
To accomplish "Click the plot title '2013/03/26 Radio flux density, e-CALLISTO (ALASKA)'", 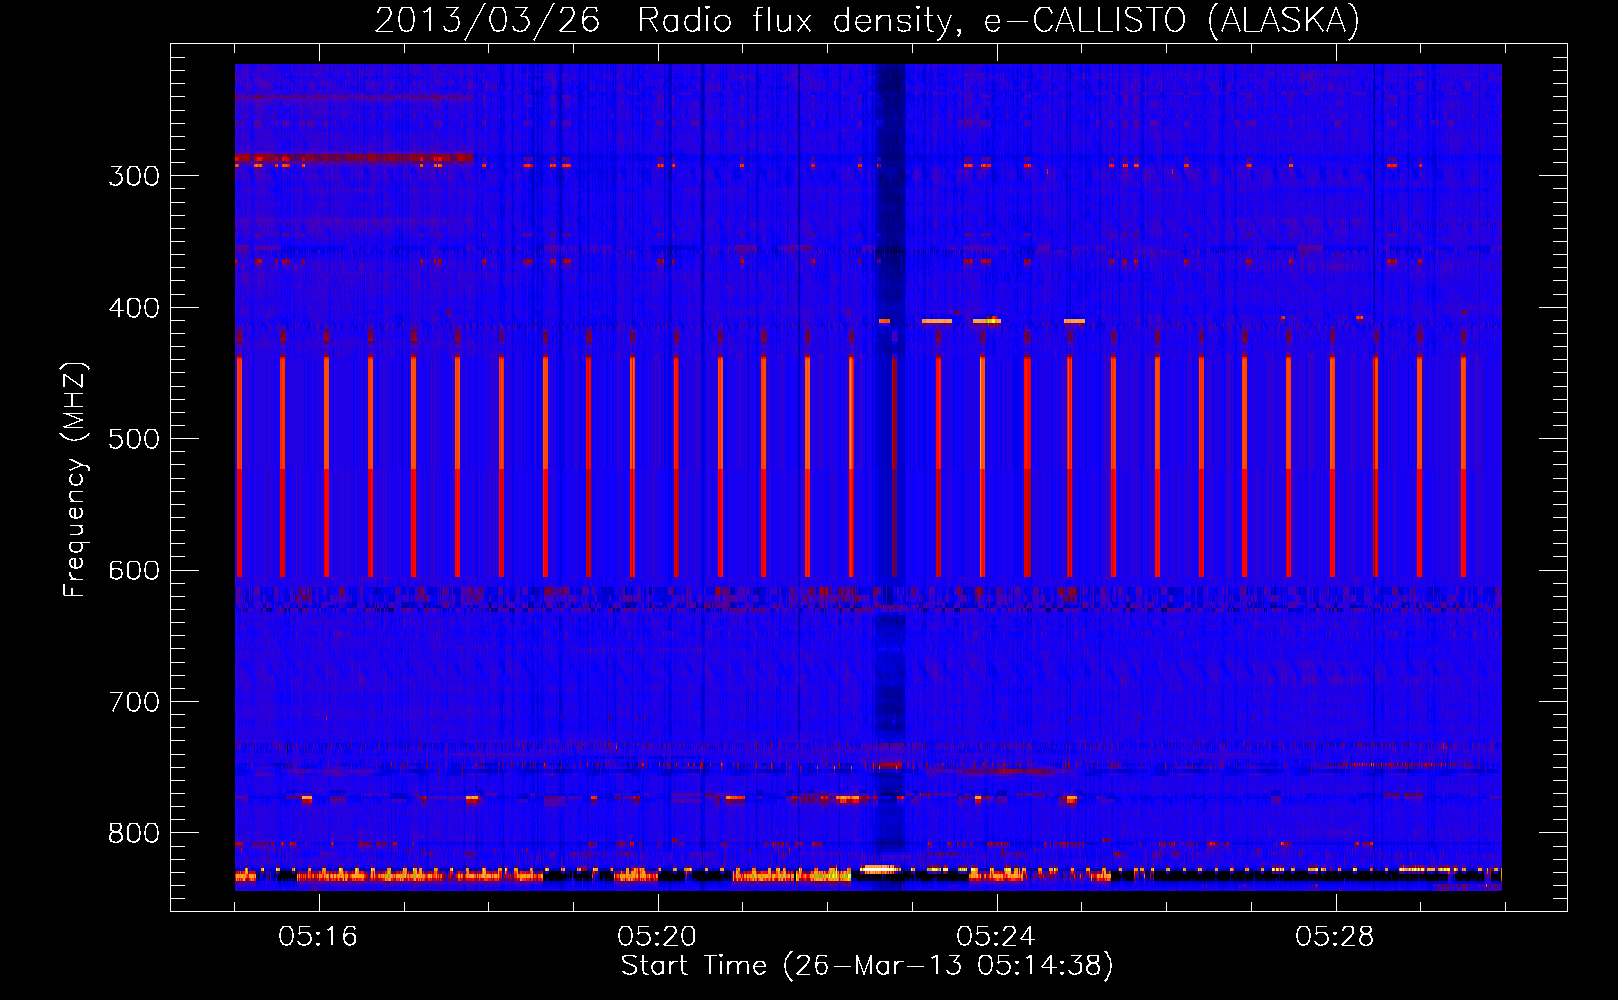I will coord(867,20).
